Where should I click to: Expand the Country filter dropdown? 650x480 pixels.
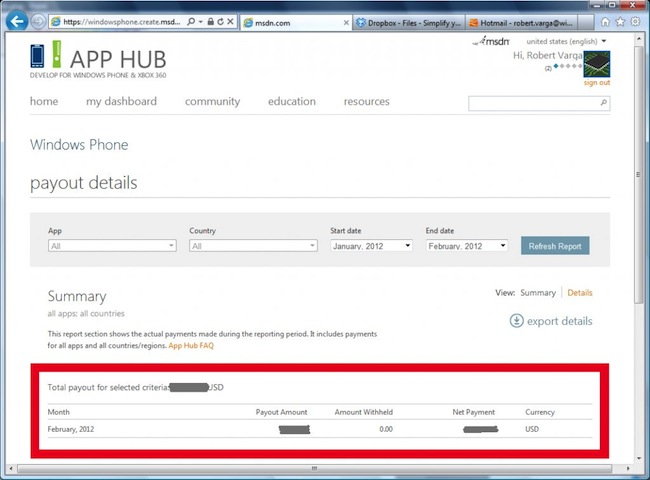click(253, 246)
